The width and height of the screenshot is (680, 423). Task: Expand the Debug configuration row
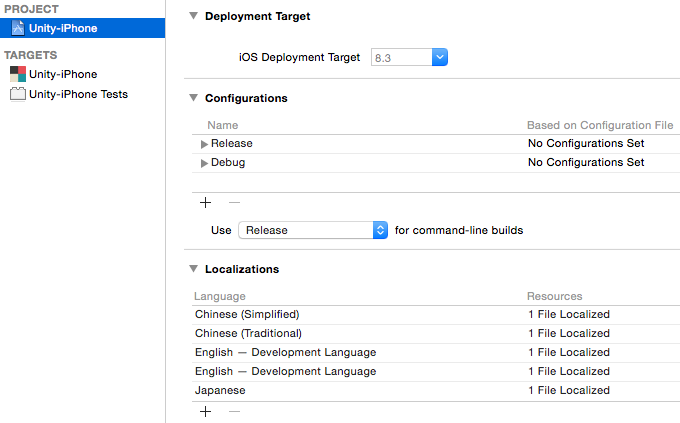tap(204, 163)
